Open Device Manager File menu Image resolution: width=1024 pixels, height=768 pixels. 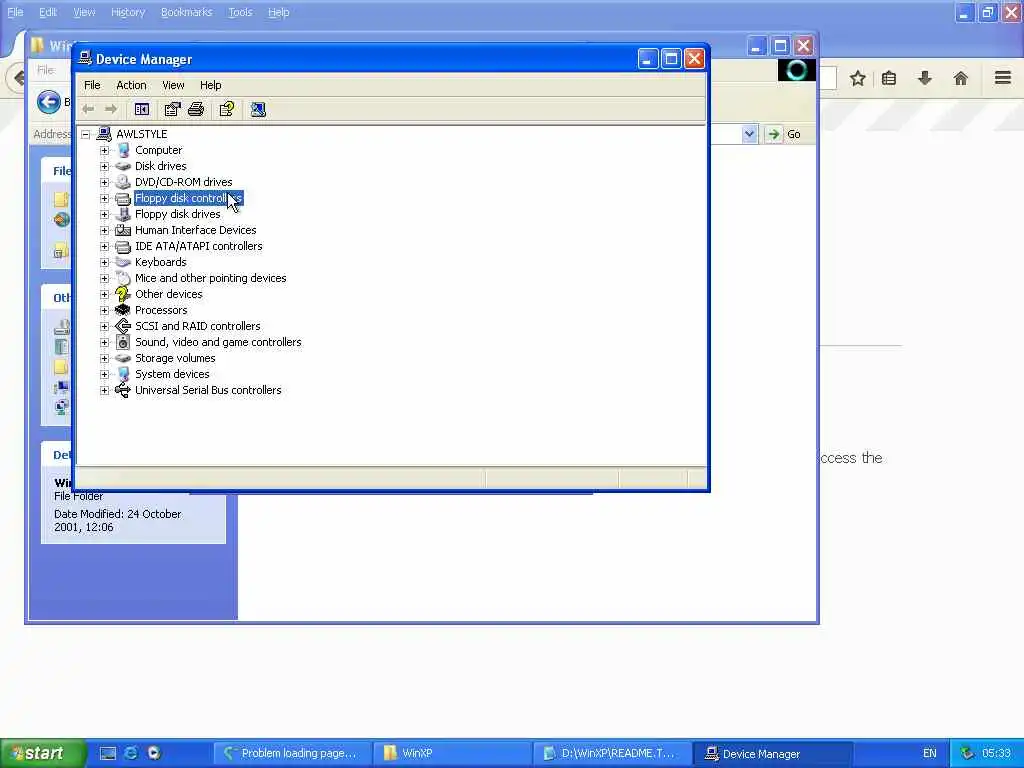92,86
